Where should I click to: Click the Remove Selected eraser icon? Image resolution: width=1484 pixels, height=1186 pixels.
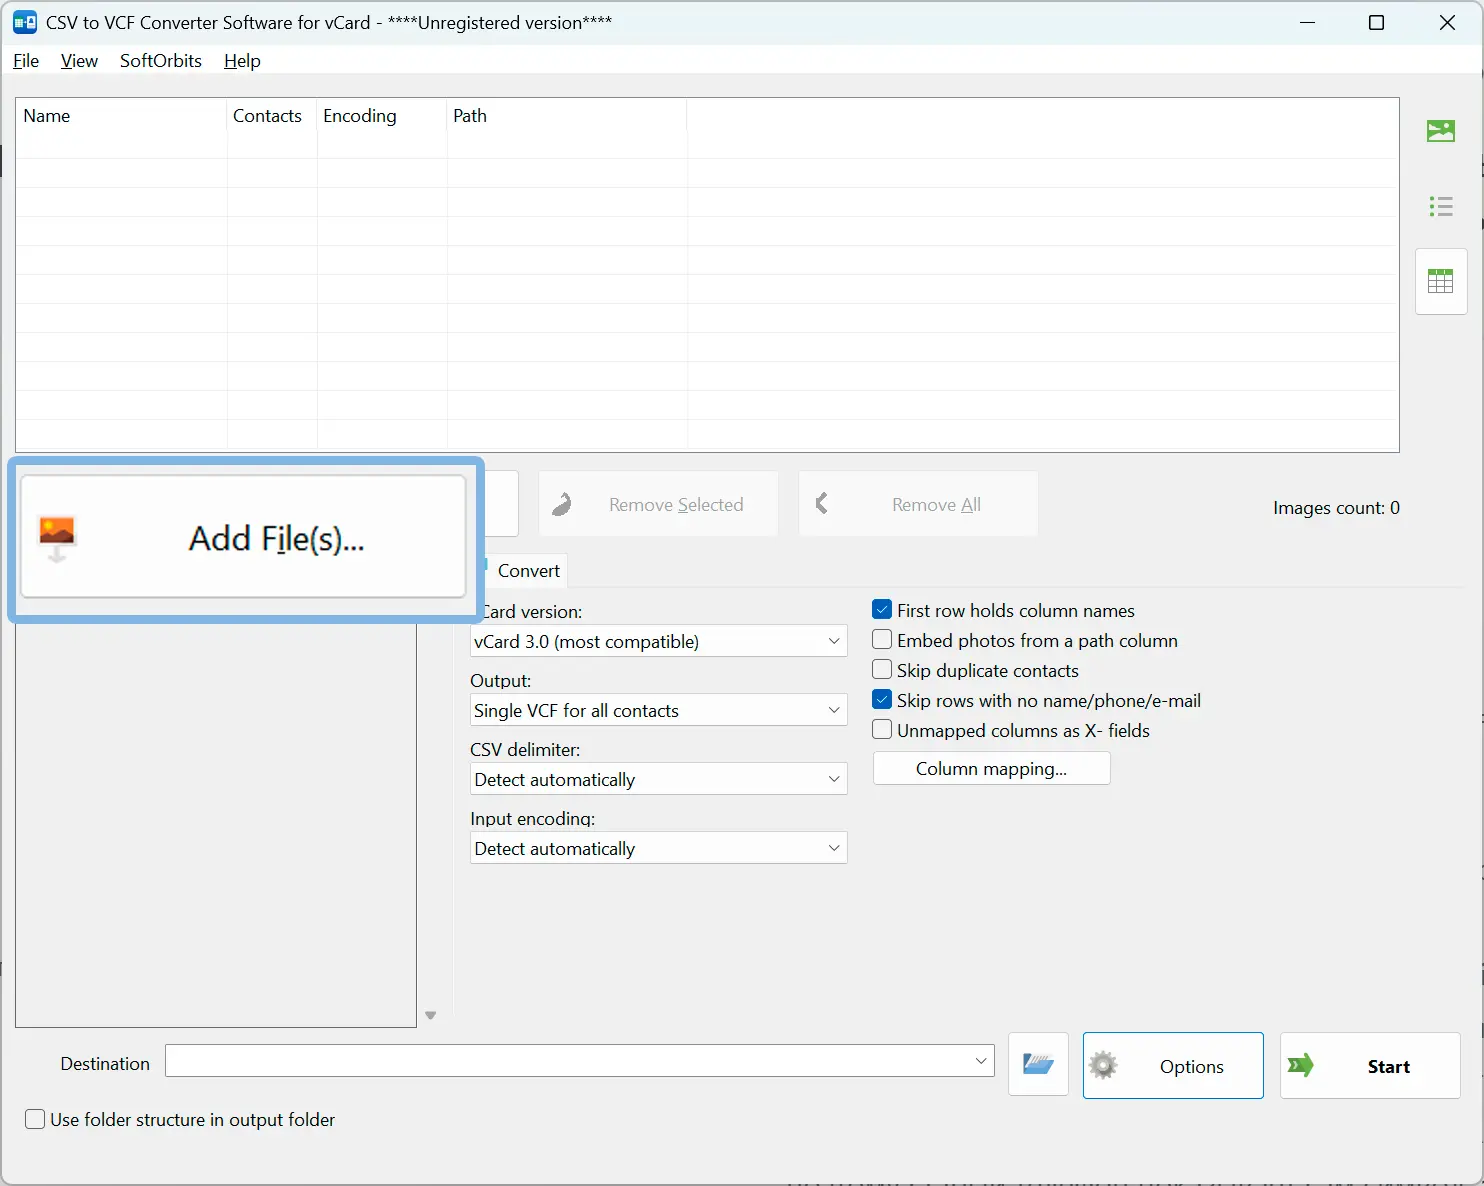tap(562, 504)
